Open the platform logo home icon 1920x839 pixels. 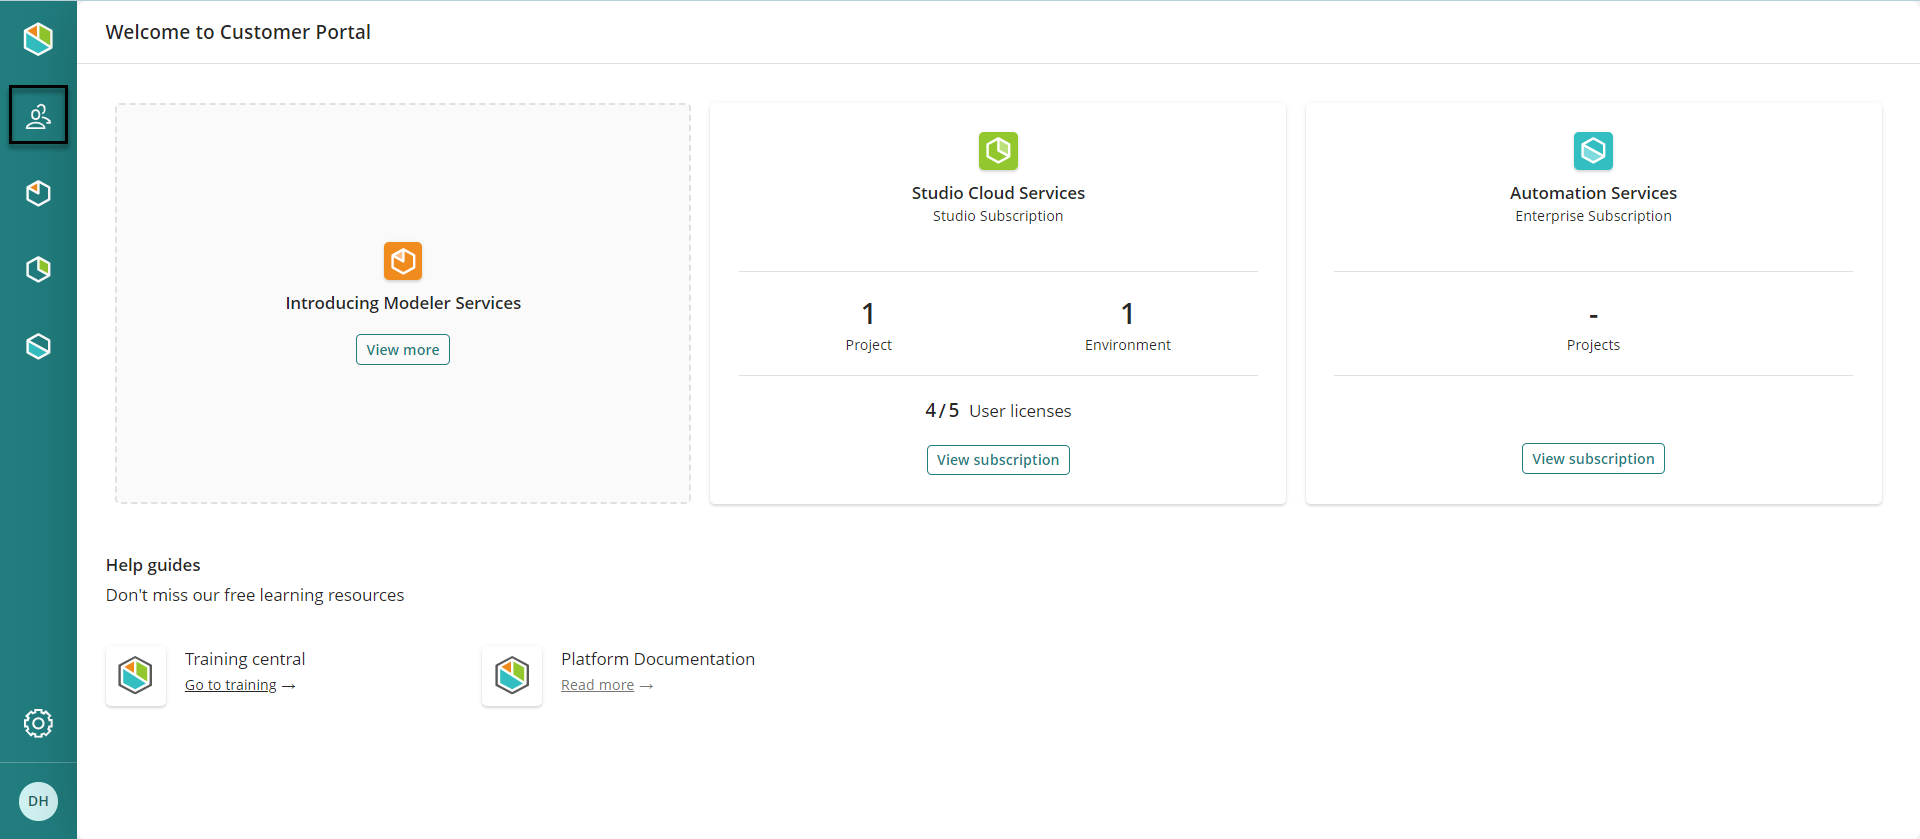38,39
